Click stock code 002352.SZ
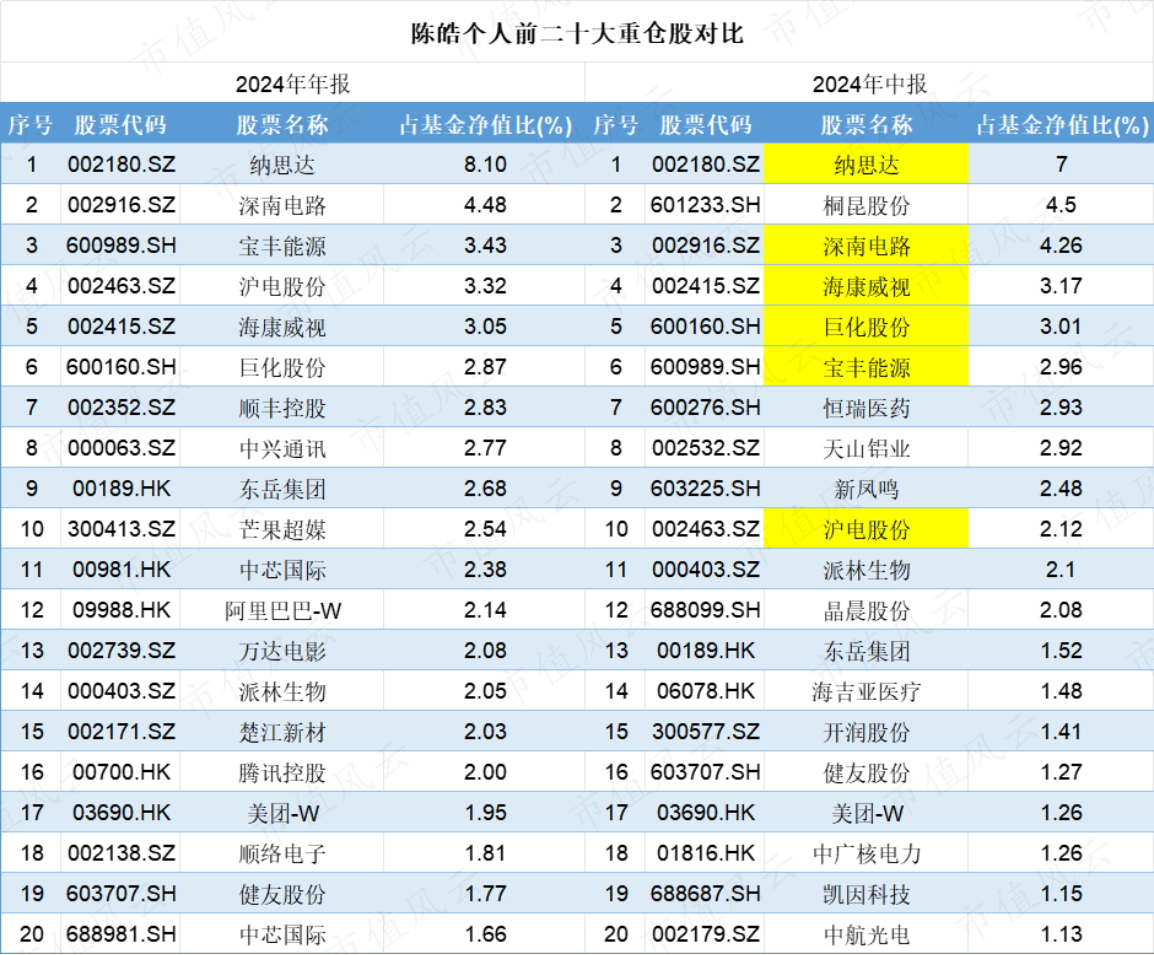 (121, 407)
